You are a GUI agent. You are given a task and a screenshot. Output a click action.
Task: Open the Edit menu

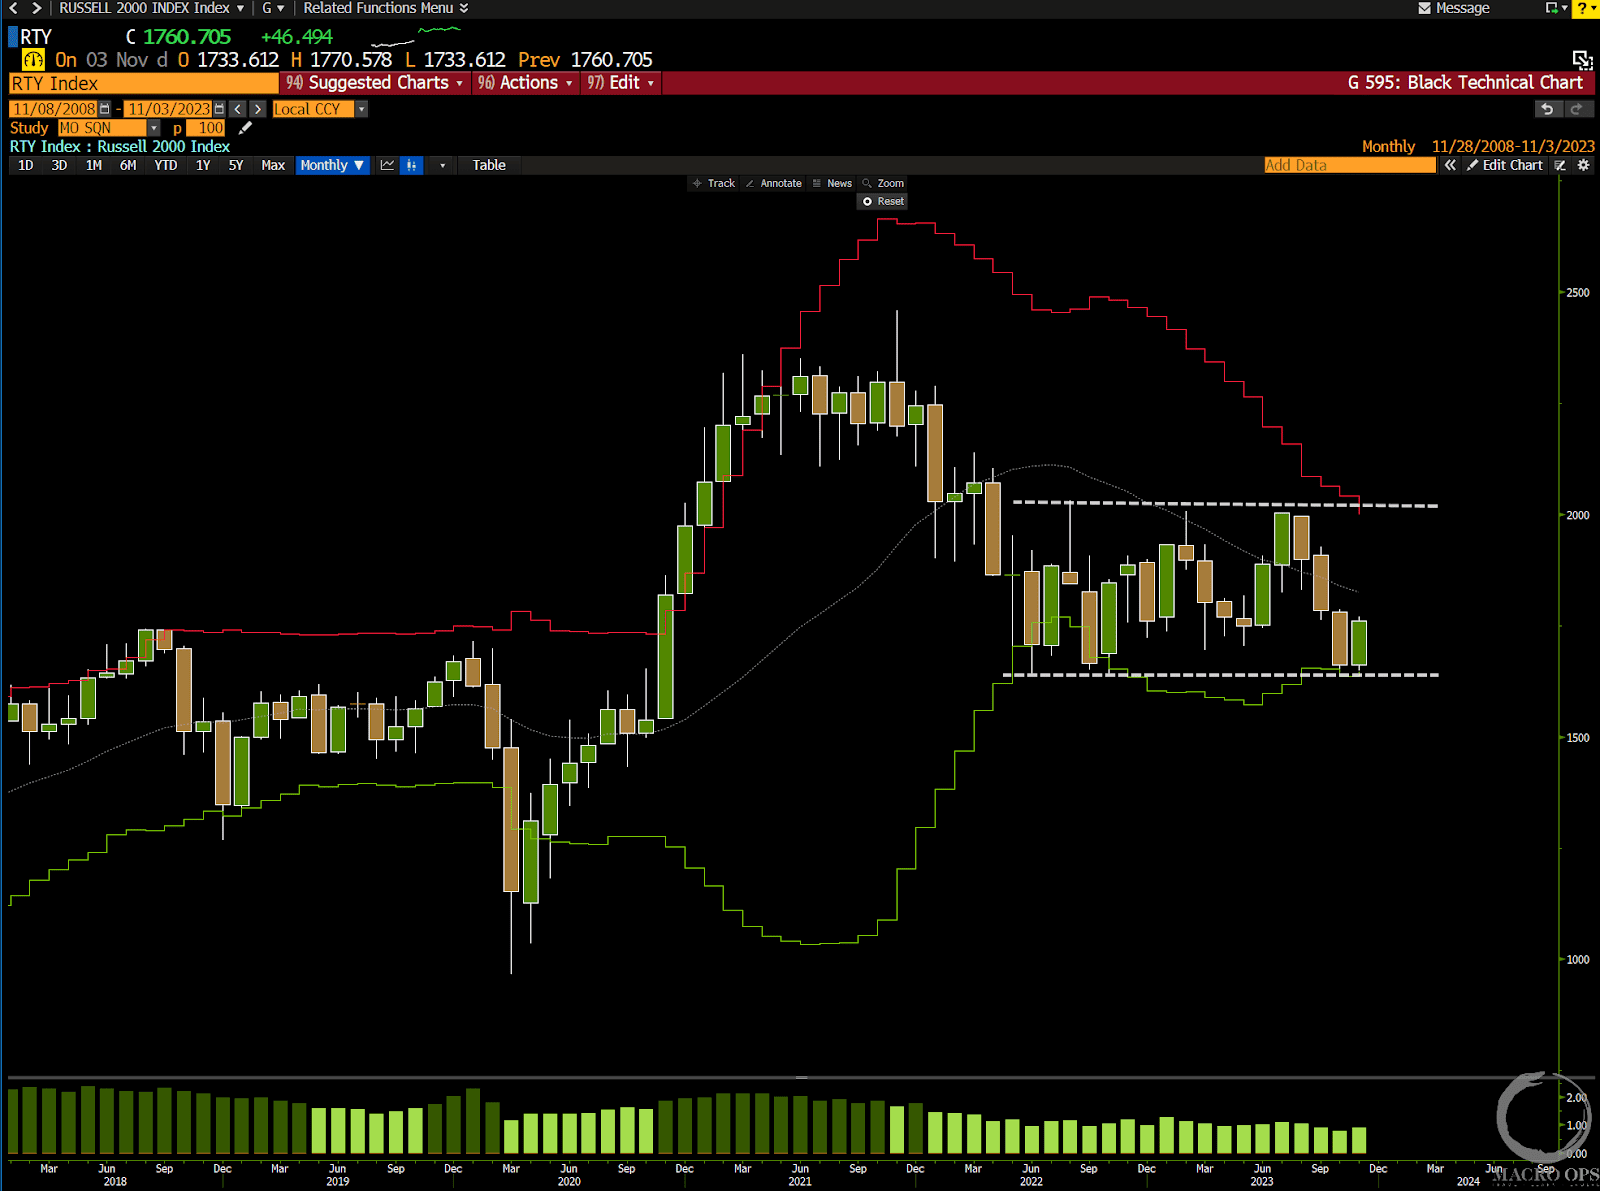[620, 83]
